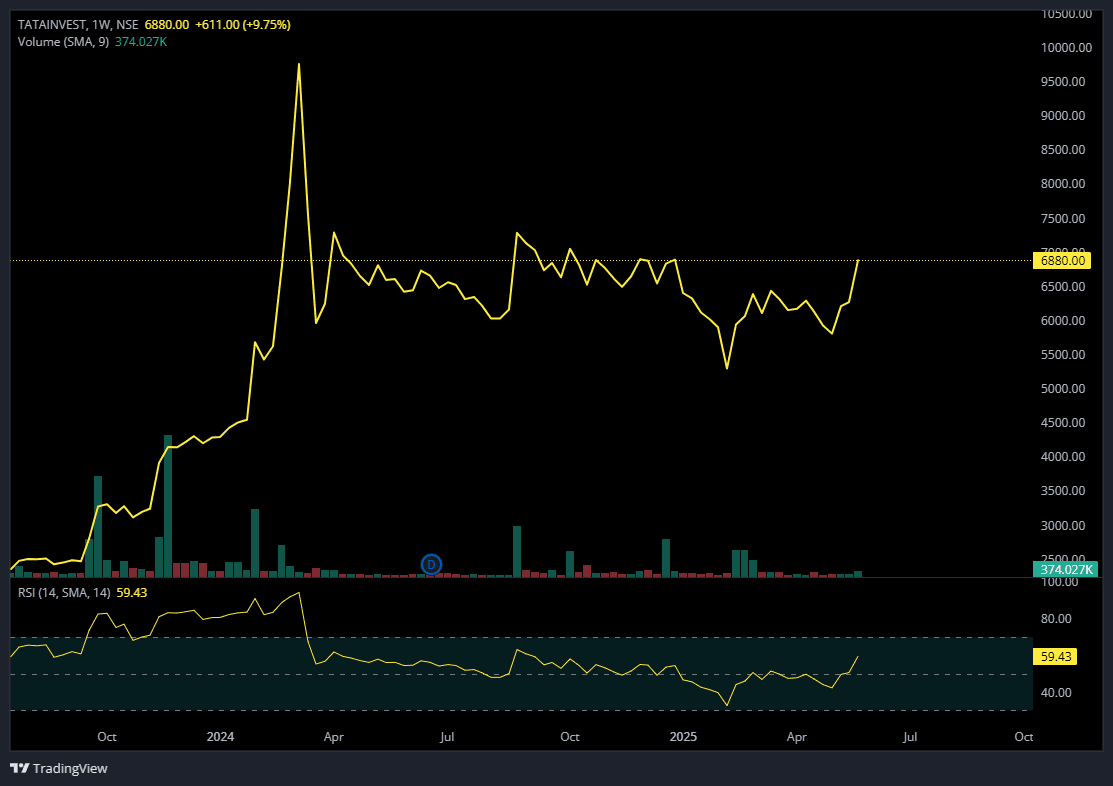This screenshot has height=786, width=1113.
Task: Click the 2025 time axis label
Action: click(x=684, y=737)
